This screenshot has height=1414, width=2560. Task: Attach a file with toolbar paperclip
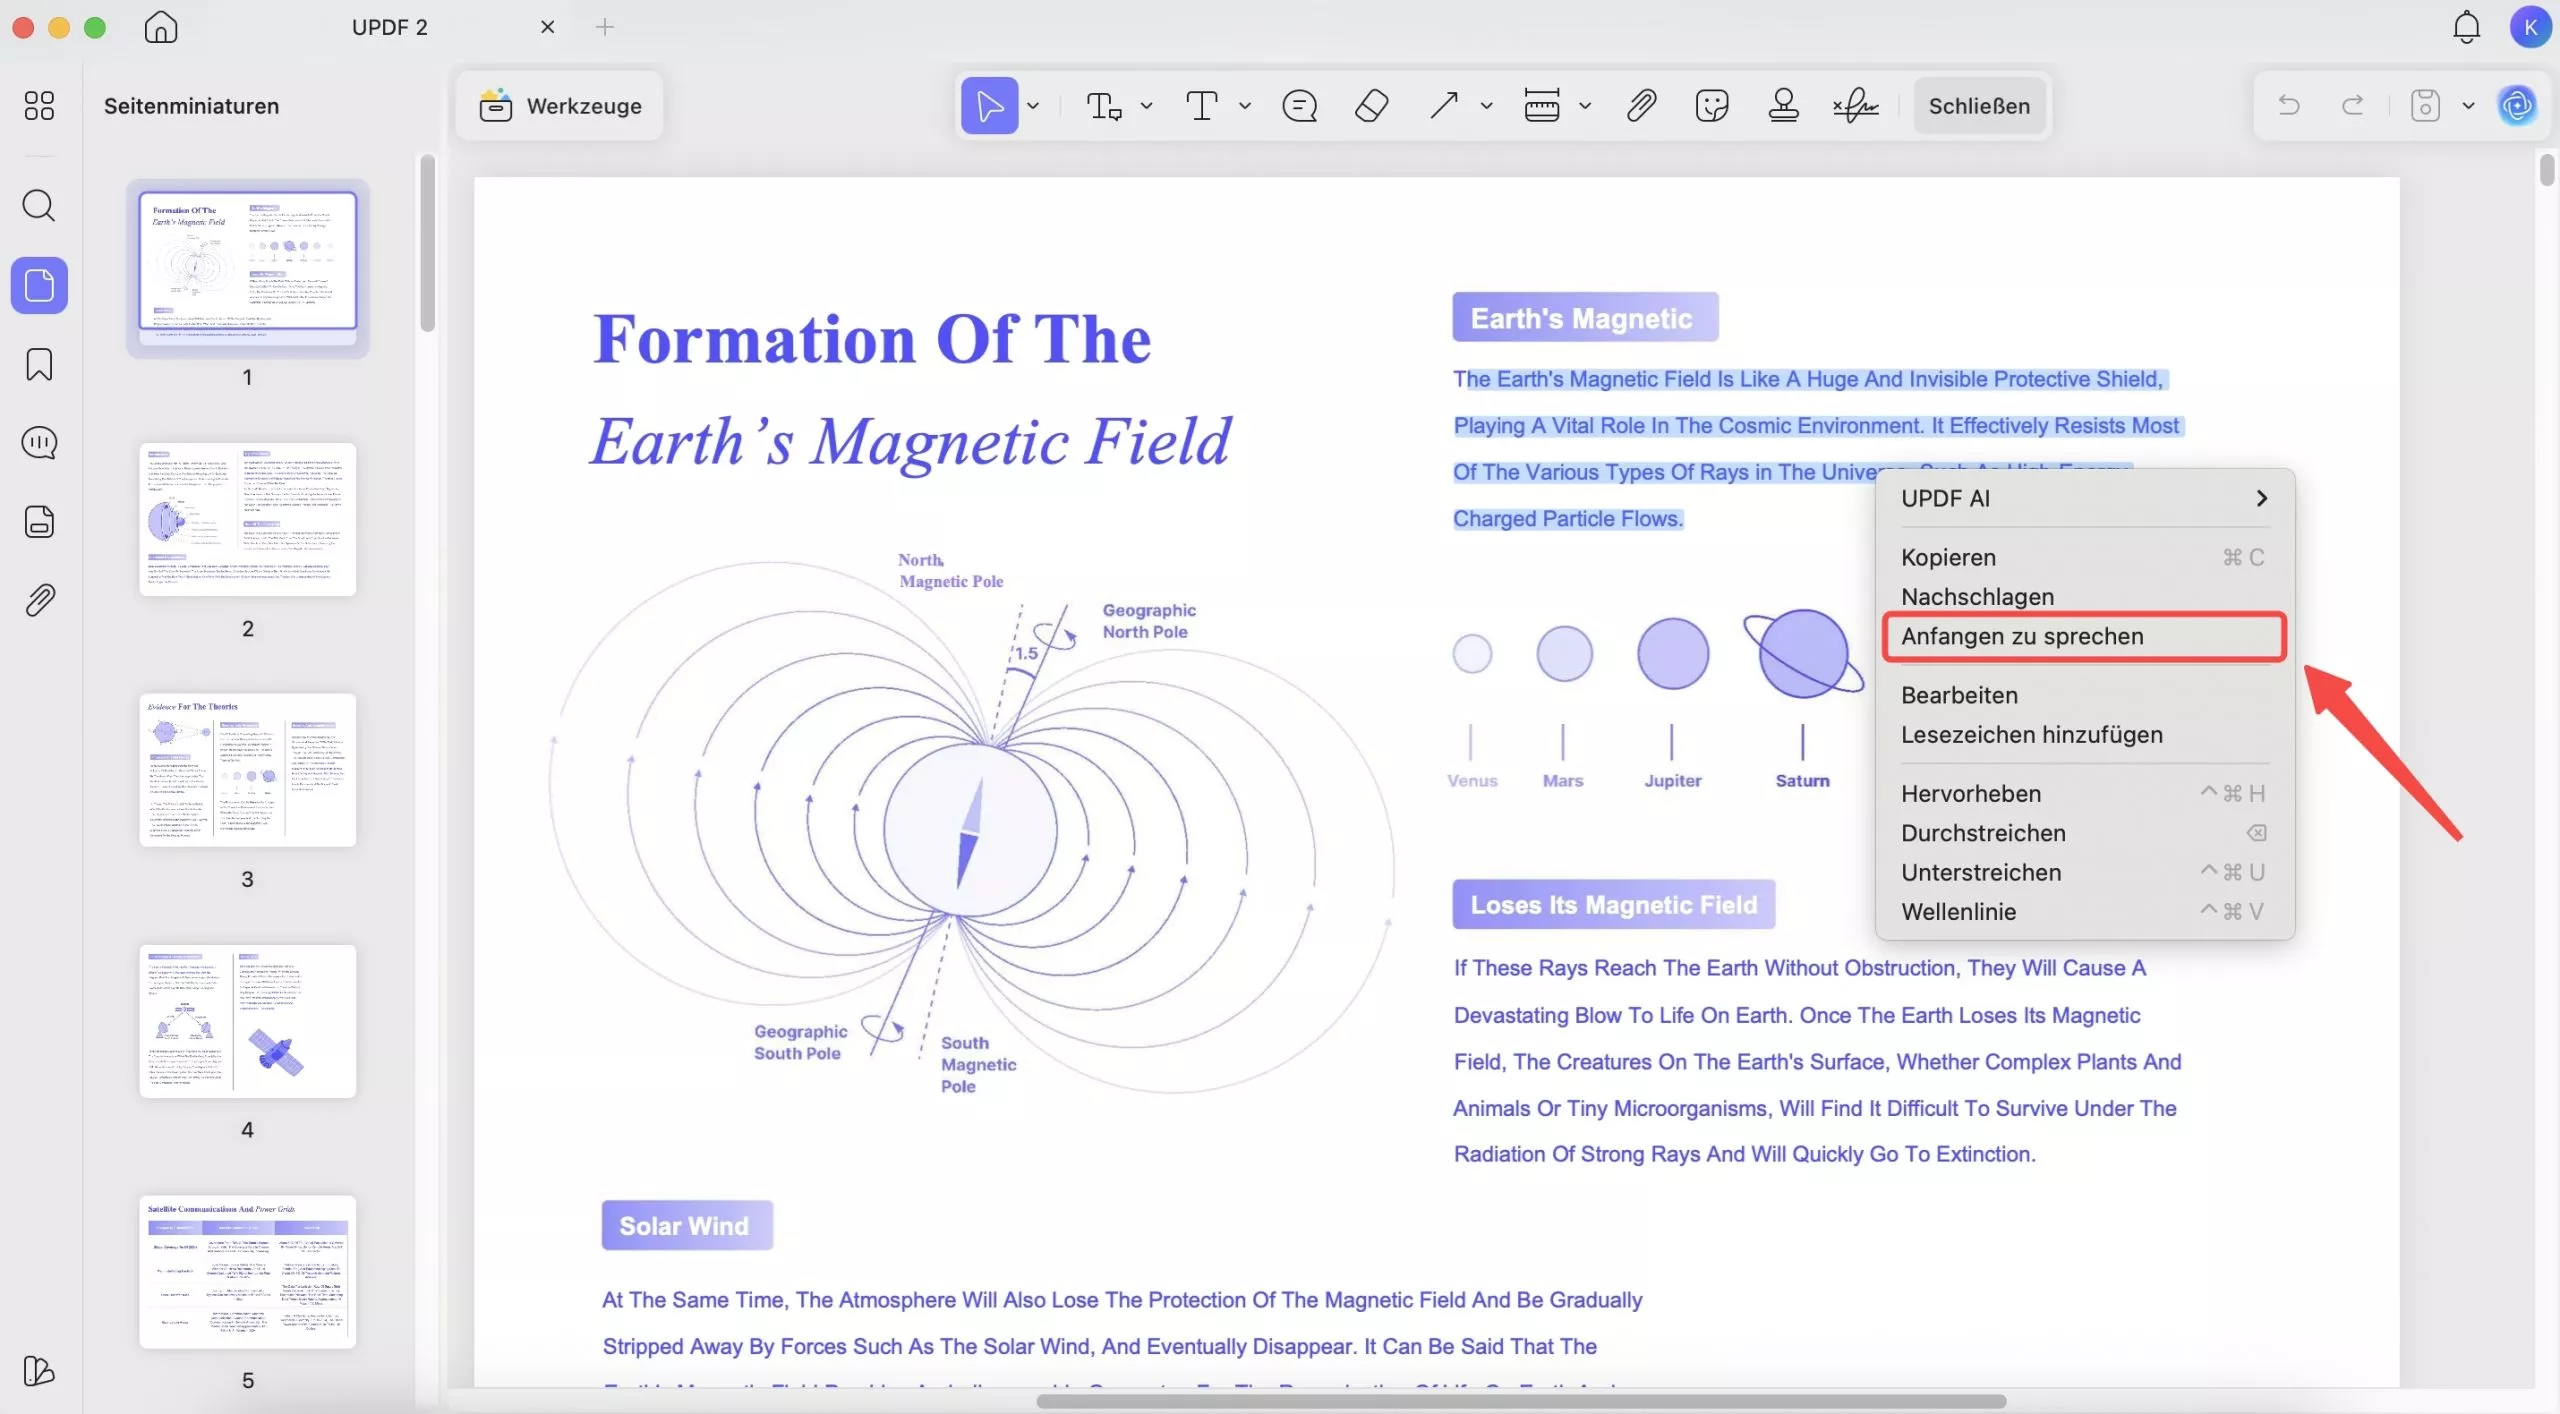tap(1641, 105)
